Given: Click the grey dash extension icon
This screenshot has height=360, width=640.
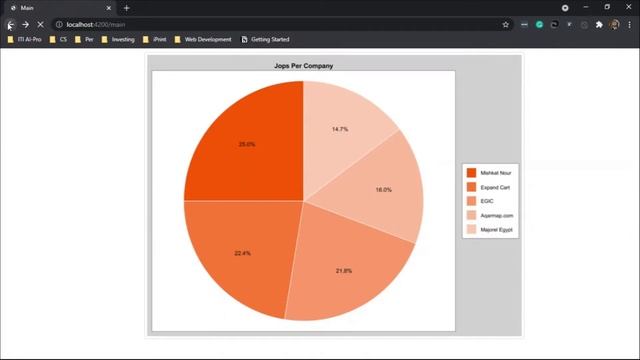Looking at the screenshot, I should [524, 24].
